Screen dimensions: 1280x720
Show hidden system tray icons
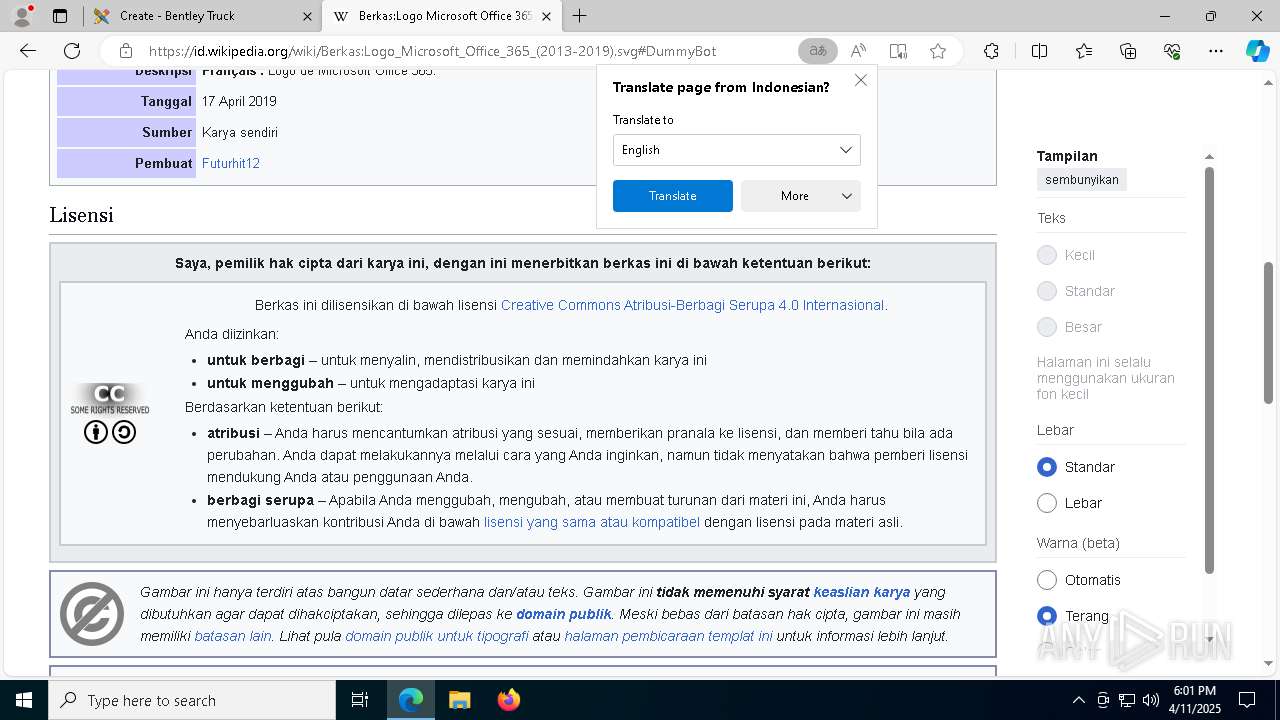click(1078, 700)
